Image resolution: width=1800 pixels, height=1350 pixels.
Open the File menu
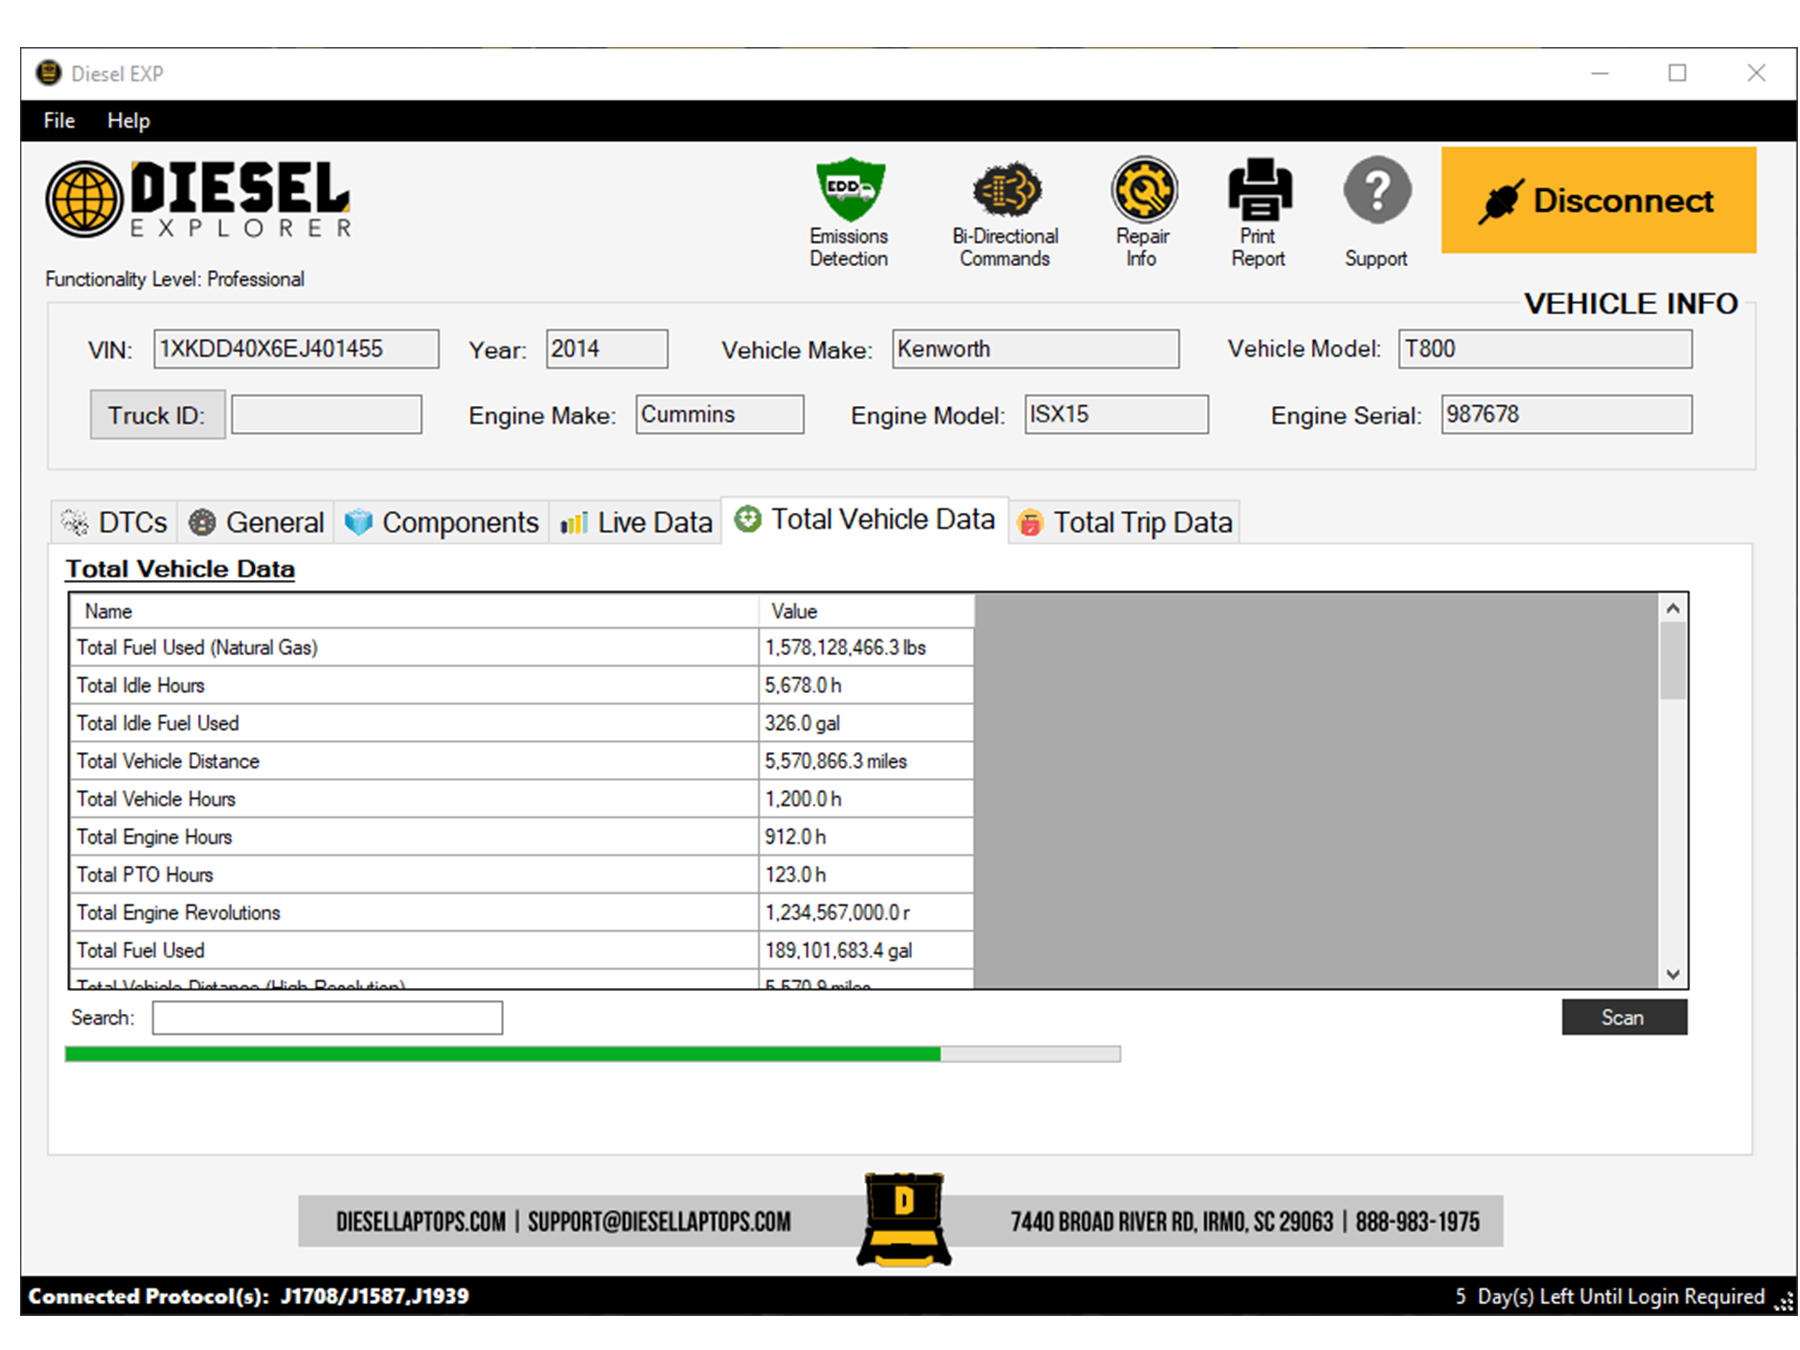59,120
